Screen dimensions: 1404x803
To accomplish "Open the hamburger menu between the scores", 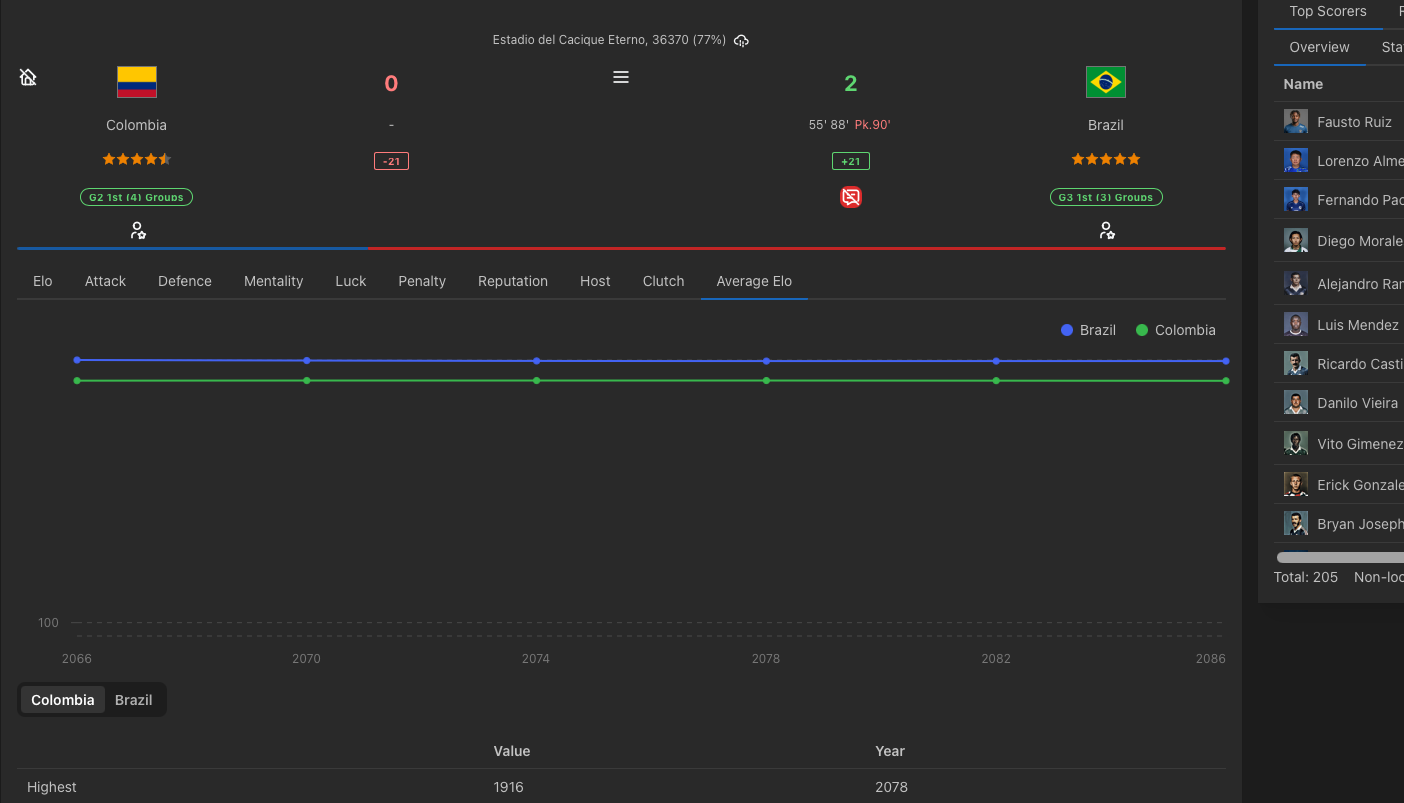I will point(621,77).
